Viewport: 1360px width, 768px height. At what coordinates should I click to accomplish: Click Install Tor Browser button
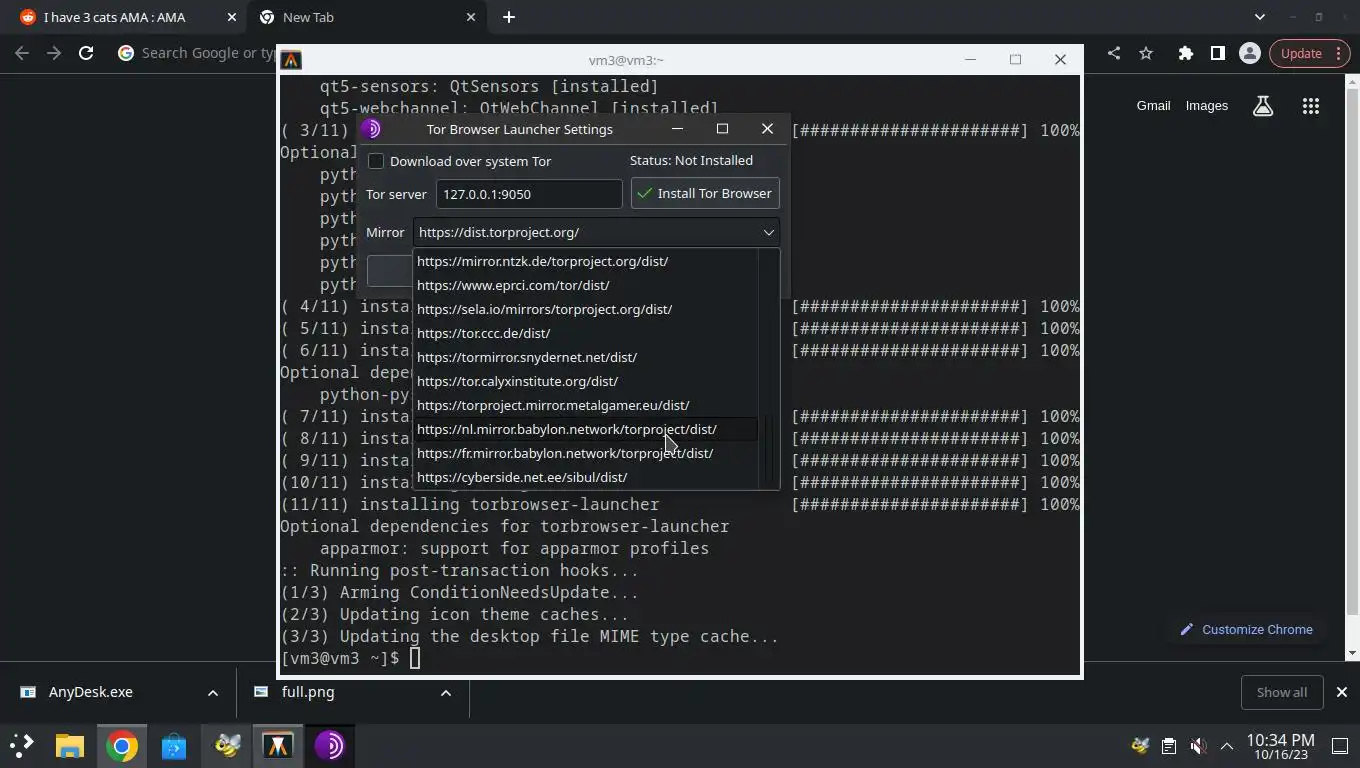705,193
